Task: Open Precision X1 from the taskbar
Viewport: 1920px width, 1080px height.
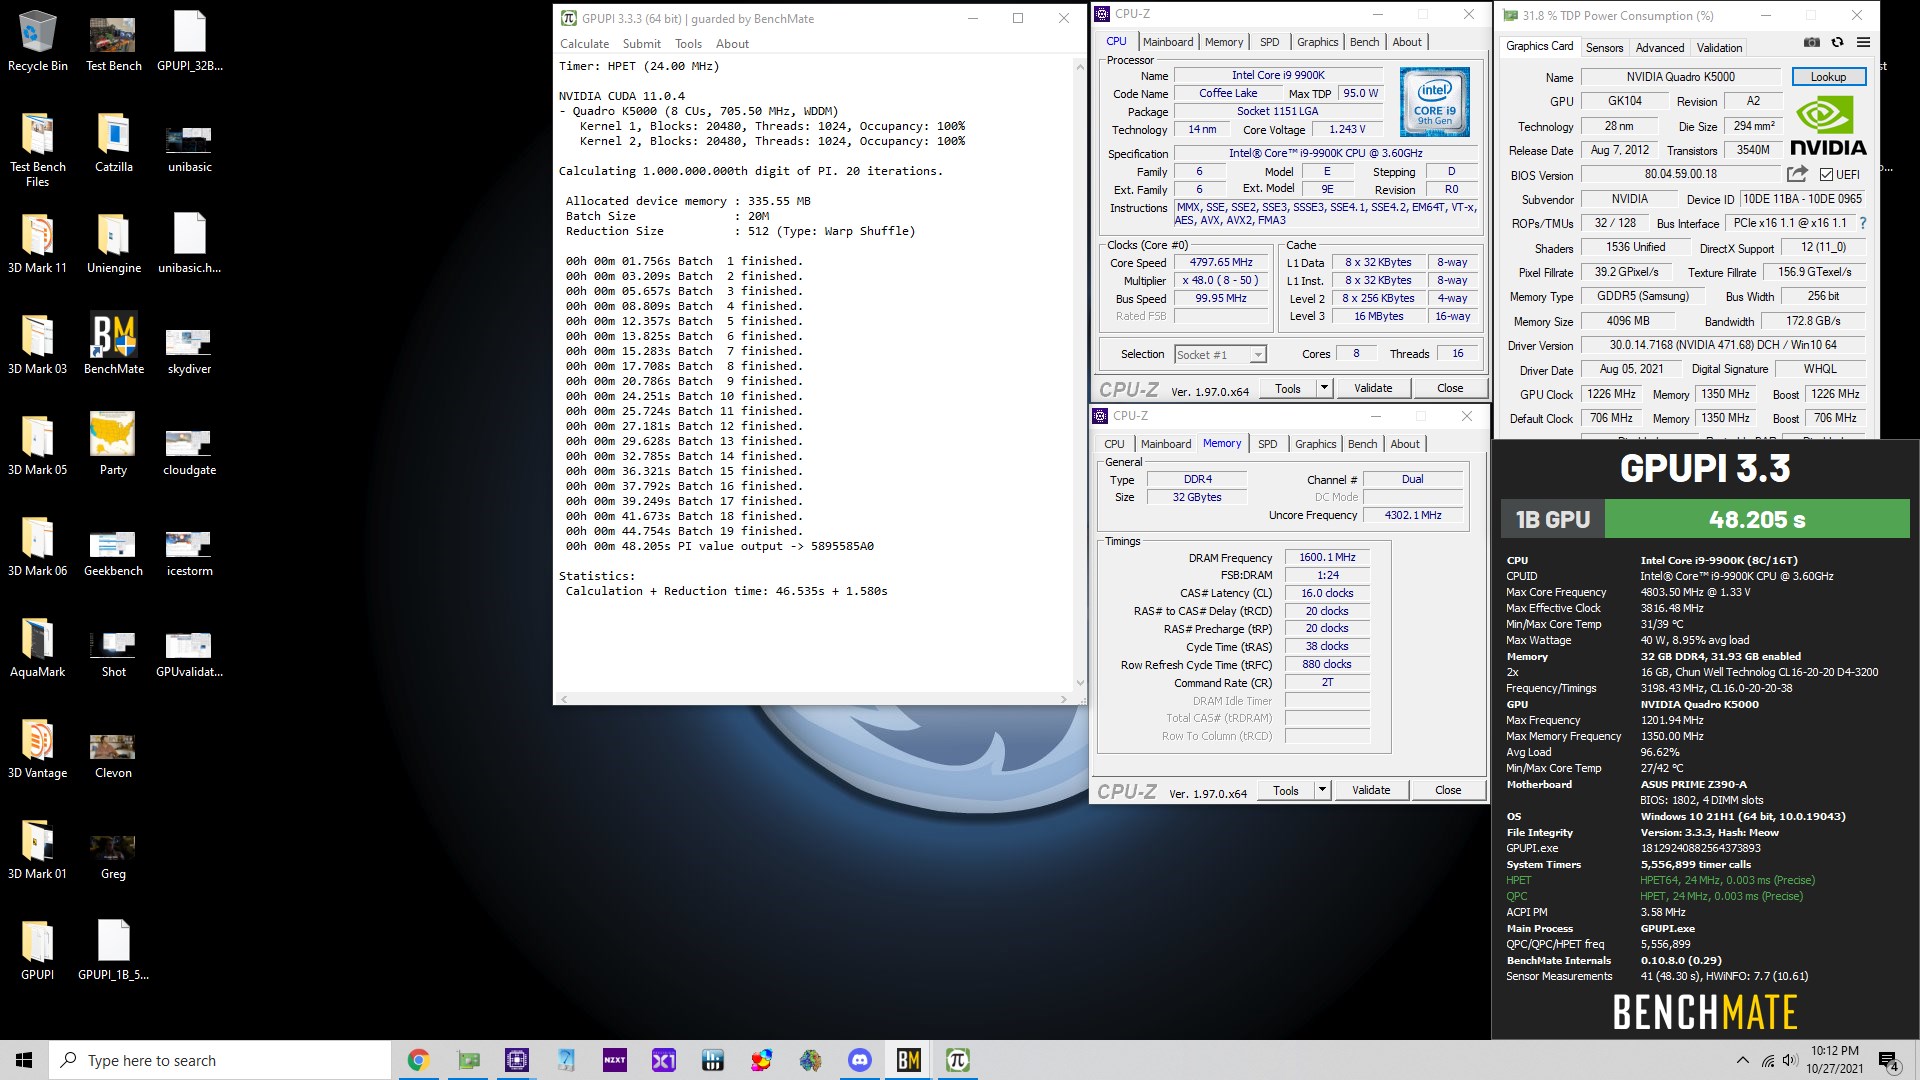Action: pyautogui.click(x=664, y=1060)
